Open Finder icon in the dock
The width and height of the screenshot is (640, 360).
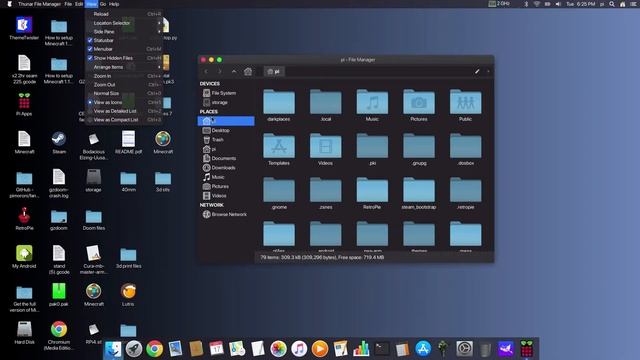(113, 349)
